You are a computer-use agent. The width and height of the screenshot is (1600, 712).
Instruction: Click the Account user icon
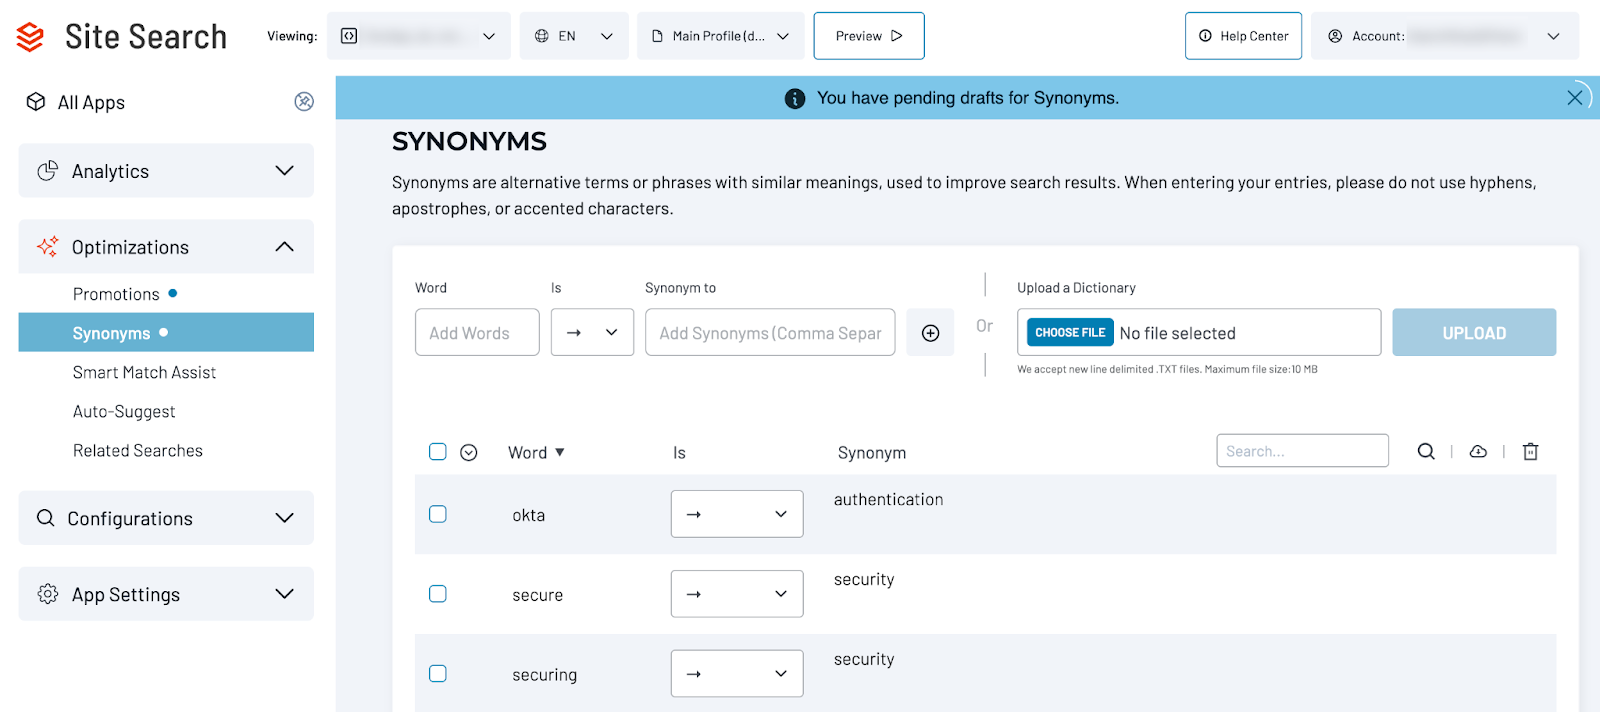coord(1335,36)
